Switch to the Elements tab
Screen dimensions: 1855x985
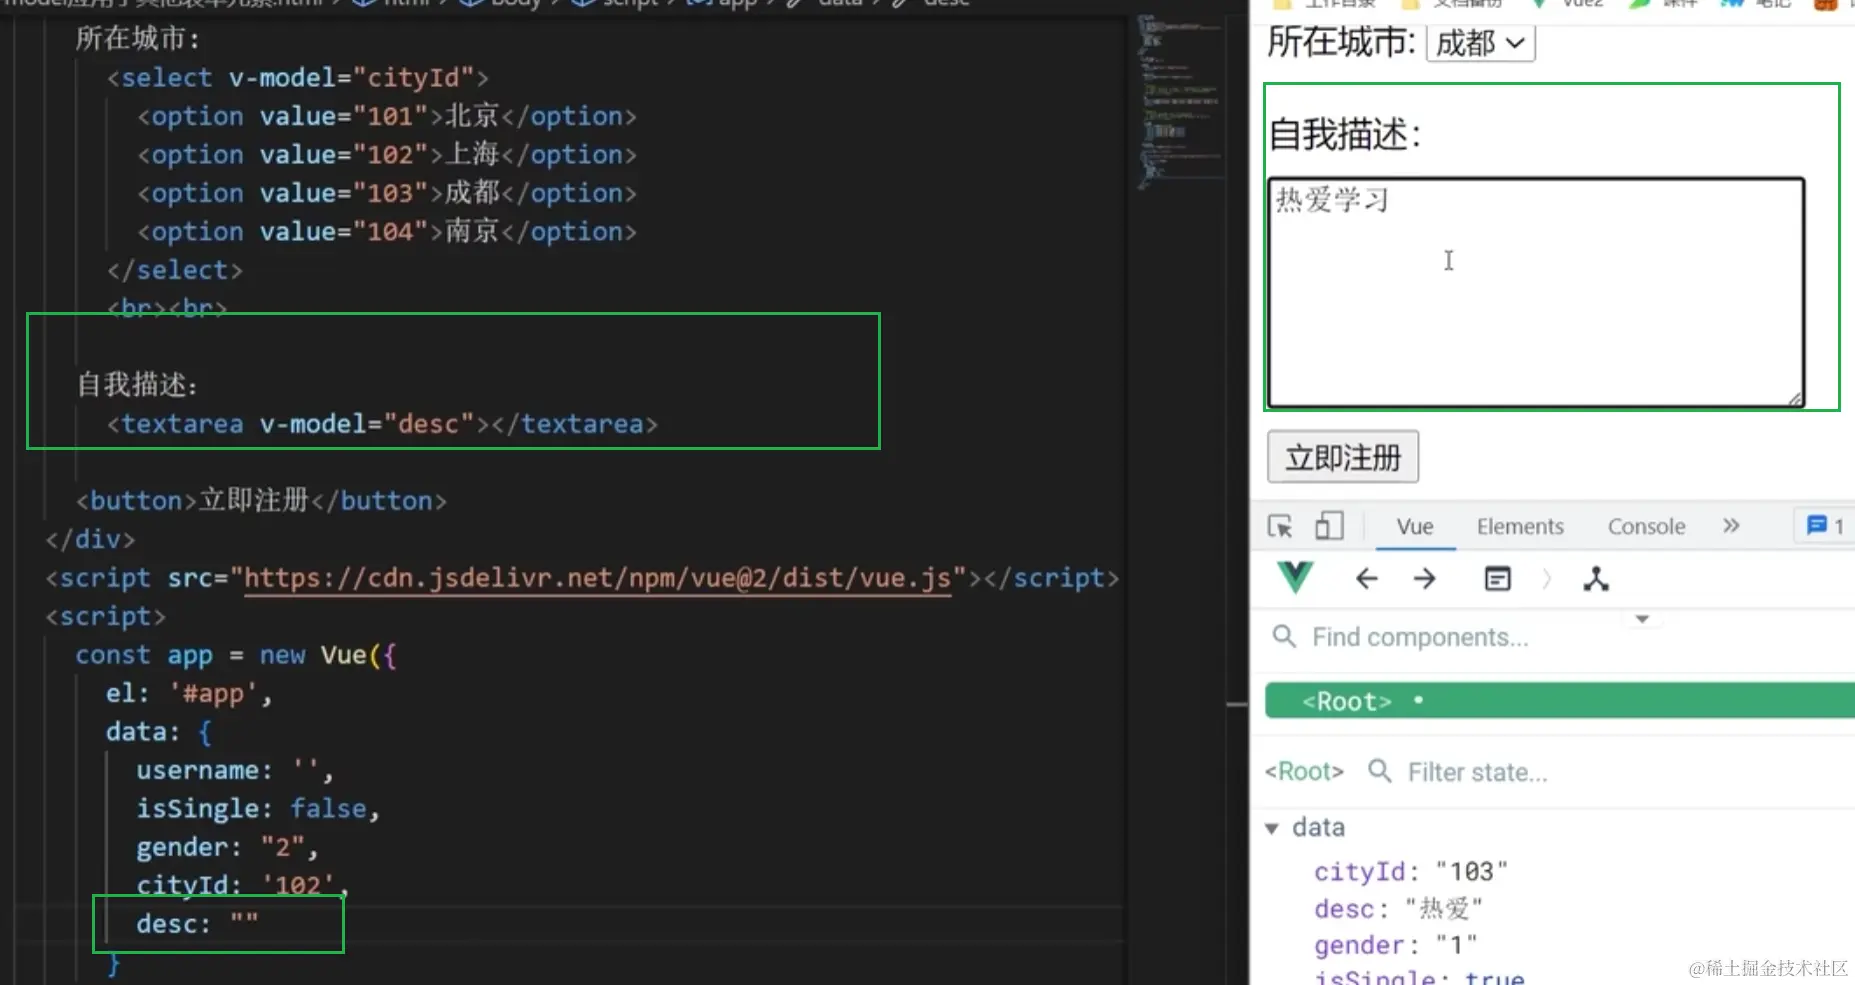(1520, 526)
